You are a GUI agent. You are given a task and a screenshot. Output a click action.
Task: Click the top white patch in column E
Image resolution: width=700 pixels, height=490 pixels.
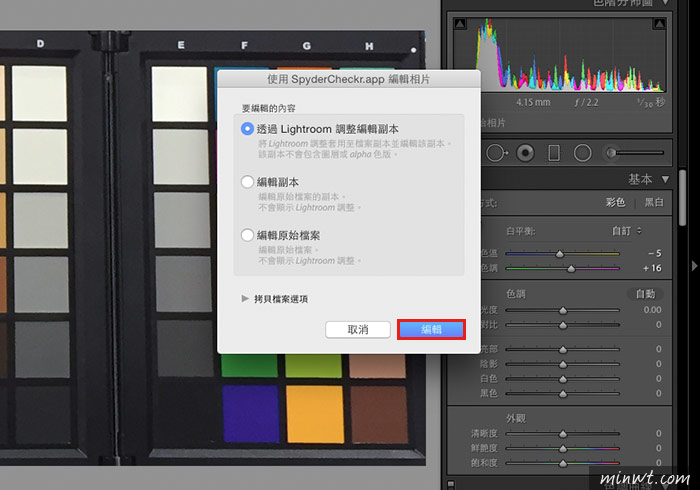click(179, 94)
